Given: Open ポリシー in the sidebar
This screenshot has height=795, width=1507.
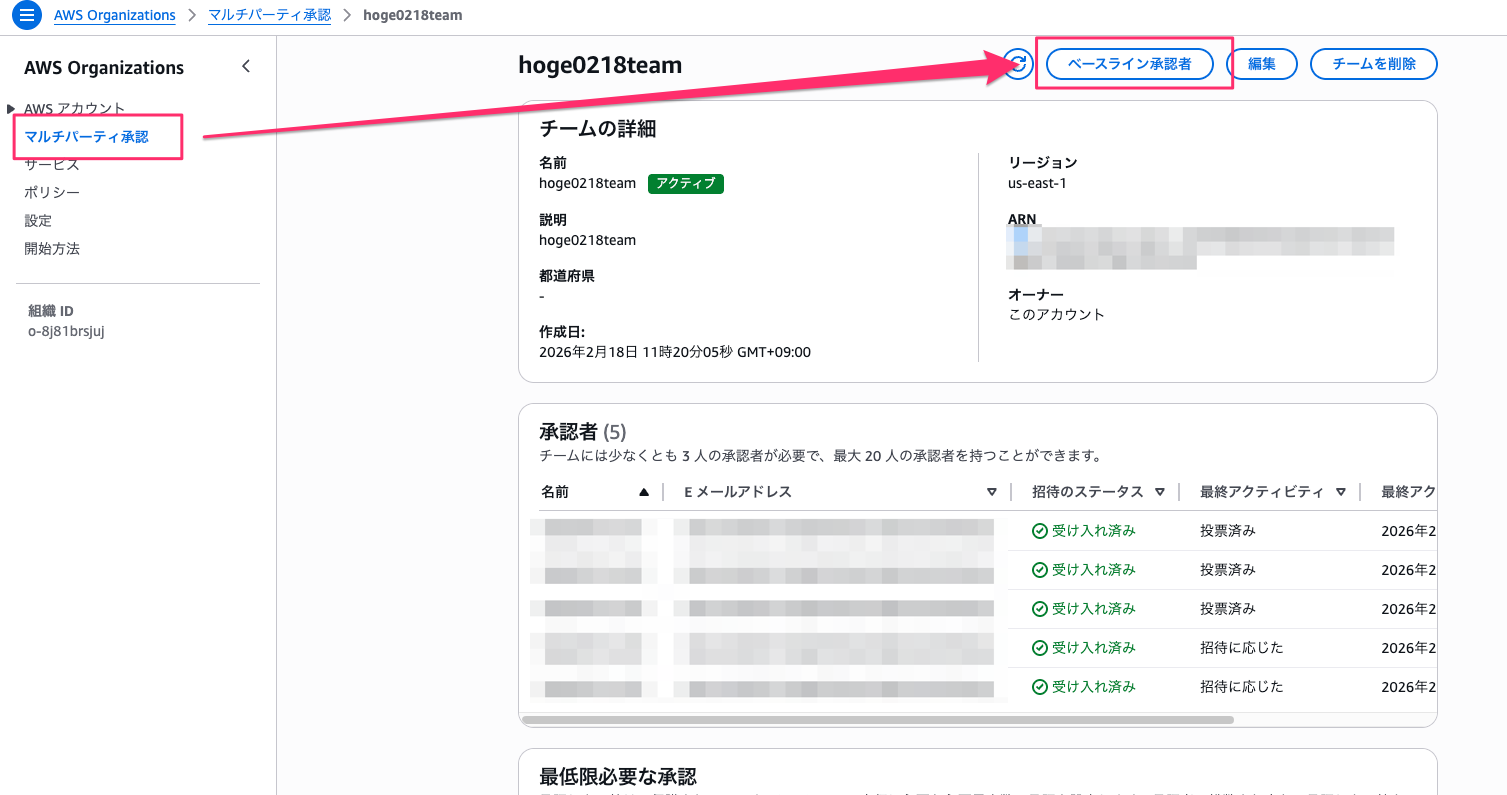Looking at the screenshot, I should [52, 193].
